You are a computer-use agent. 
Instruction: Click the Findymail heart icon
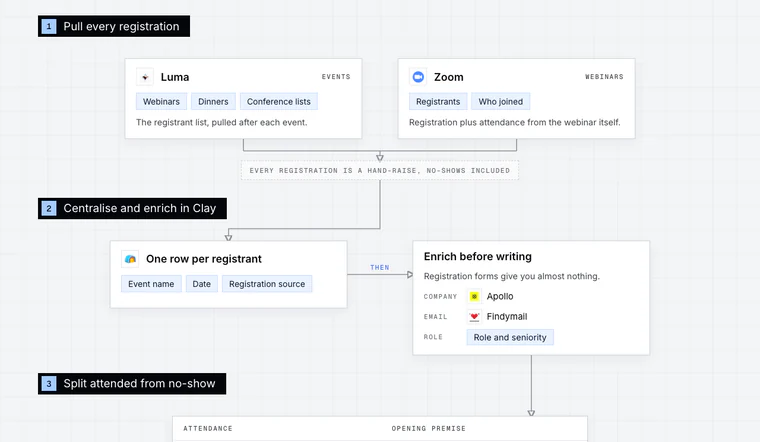(474, 316)
